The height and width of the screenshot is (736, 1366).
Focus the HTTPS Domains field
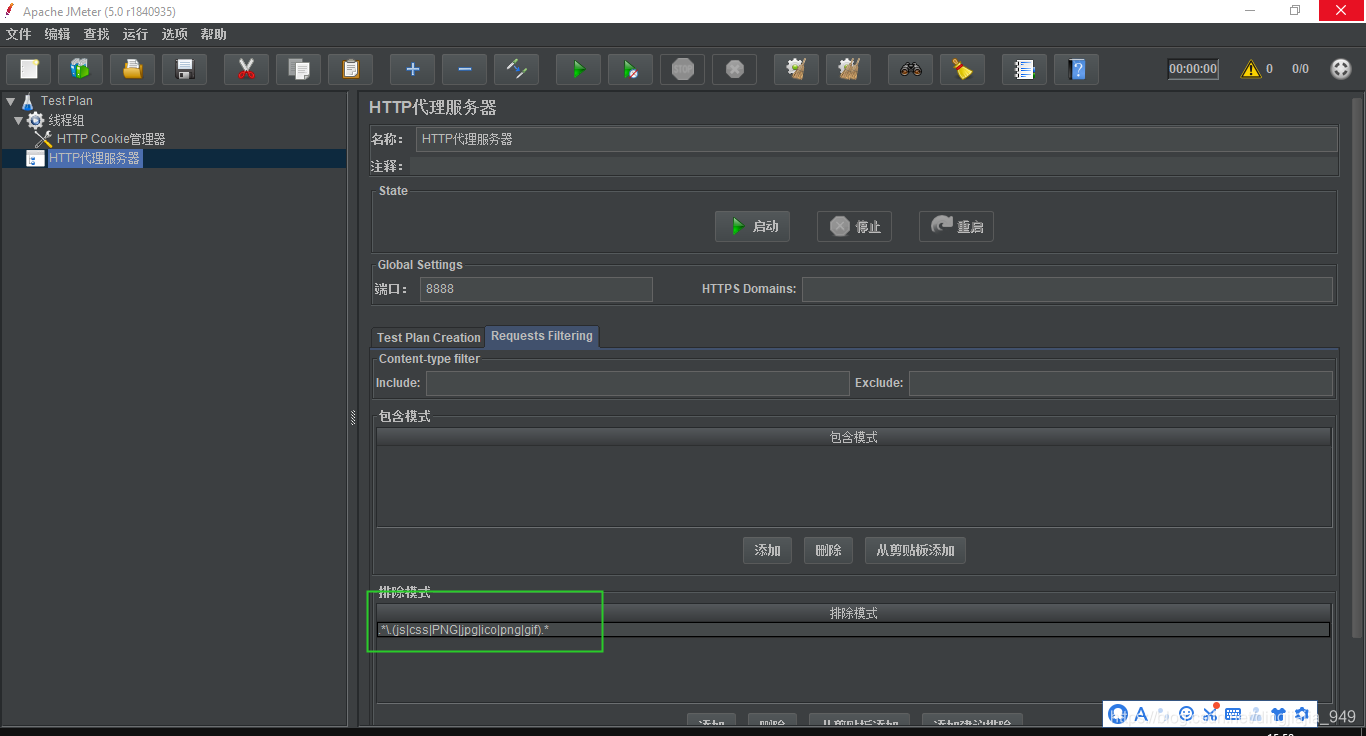click(1067, 289)
